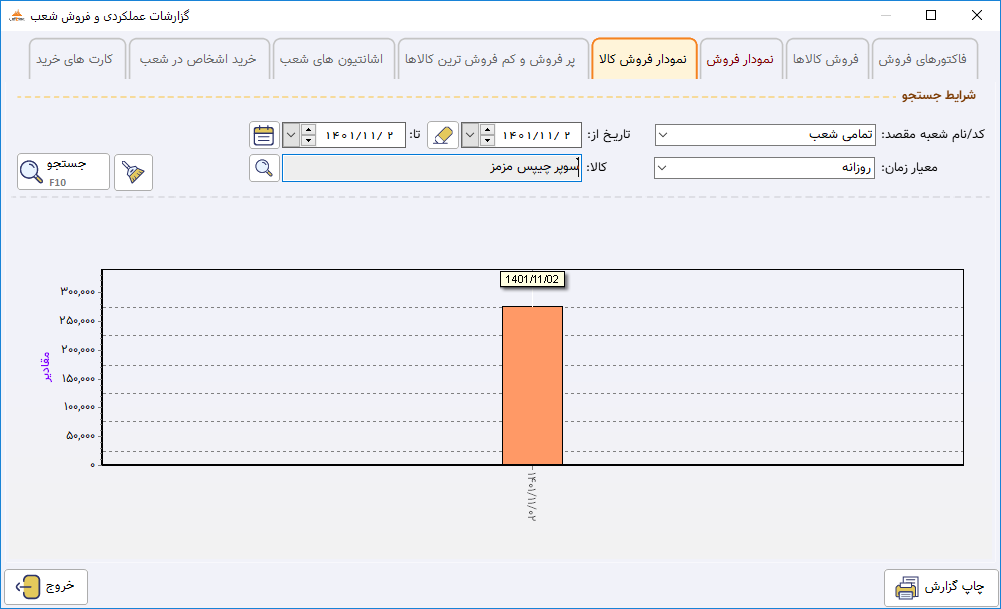Expand the destination branch dropdown
Viewport: 1001px width, 609px height.
[663, 135]
